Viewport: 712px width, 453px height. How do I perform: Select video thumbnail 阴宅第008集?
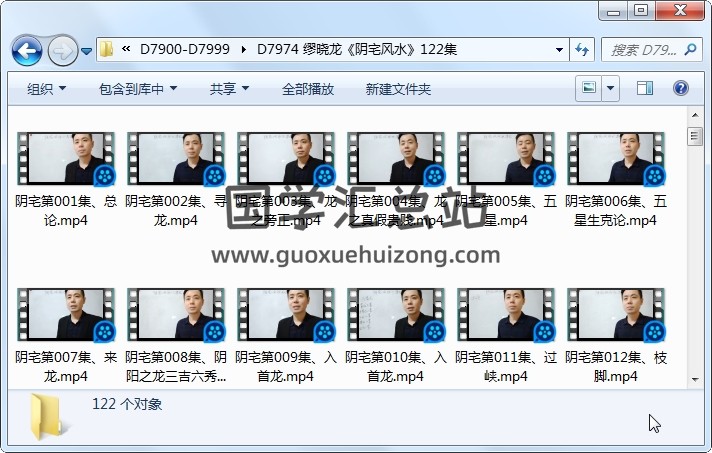coord(176,315)
